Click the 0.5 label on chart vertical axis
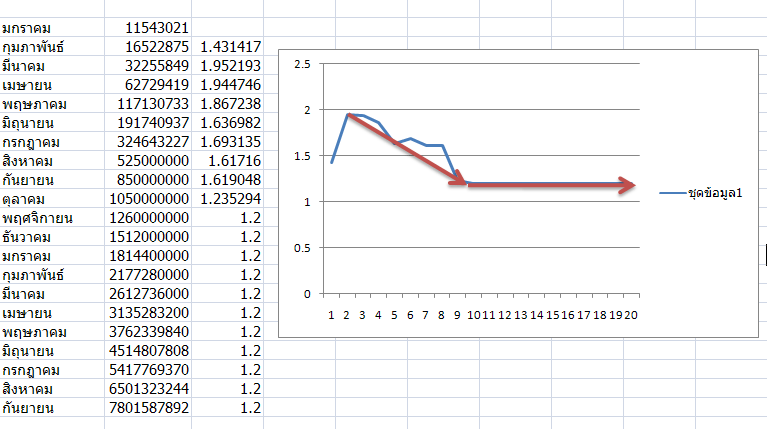The height and width of the screenshot is (429, 767). tap(302, 248)
